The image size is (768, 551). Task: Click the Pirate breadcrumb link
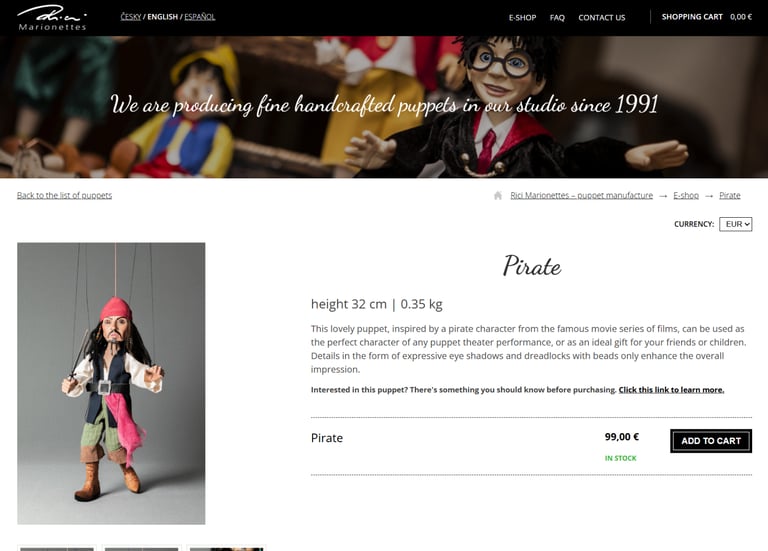coord(729,195)
